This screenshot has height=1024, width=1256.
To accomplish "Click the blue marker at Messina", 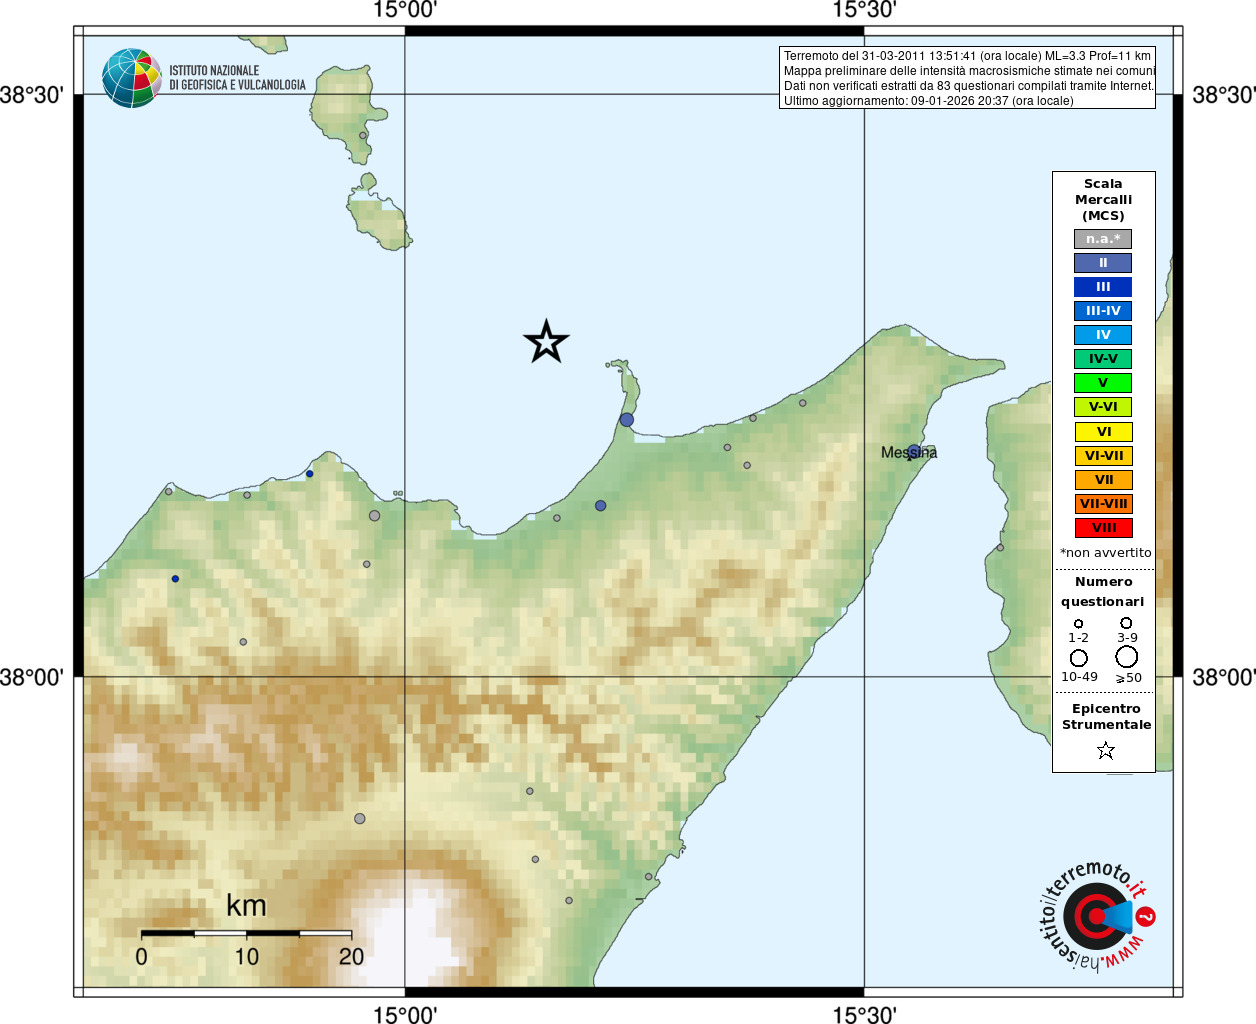I will tap(913, 451).
